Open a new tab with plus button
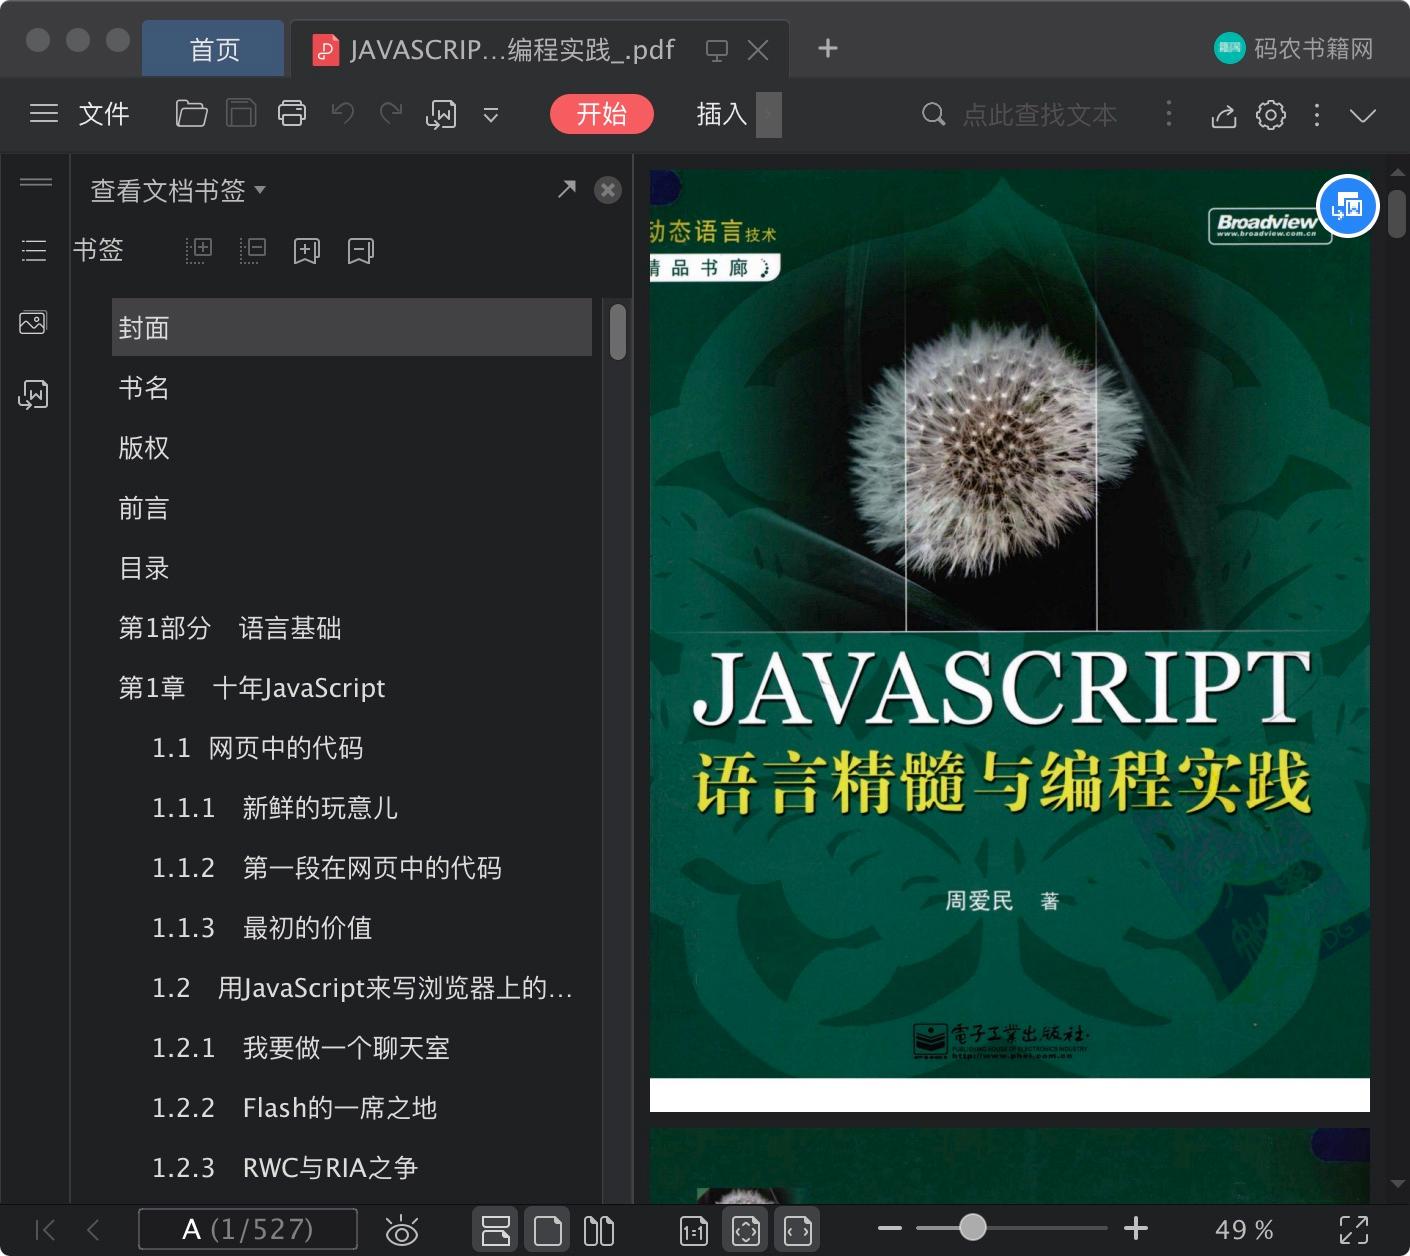1410x1256 pixels. (x=828, y=48)
